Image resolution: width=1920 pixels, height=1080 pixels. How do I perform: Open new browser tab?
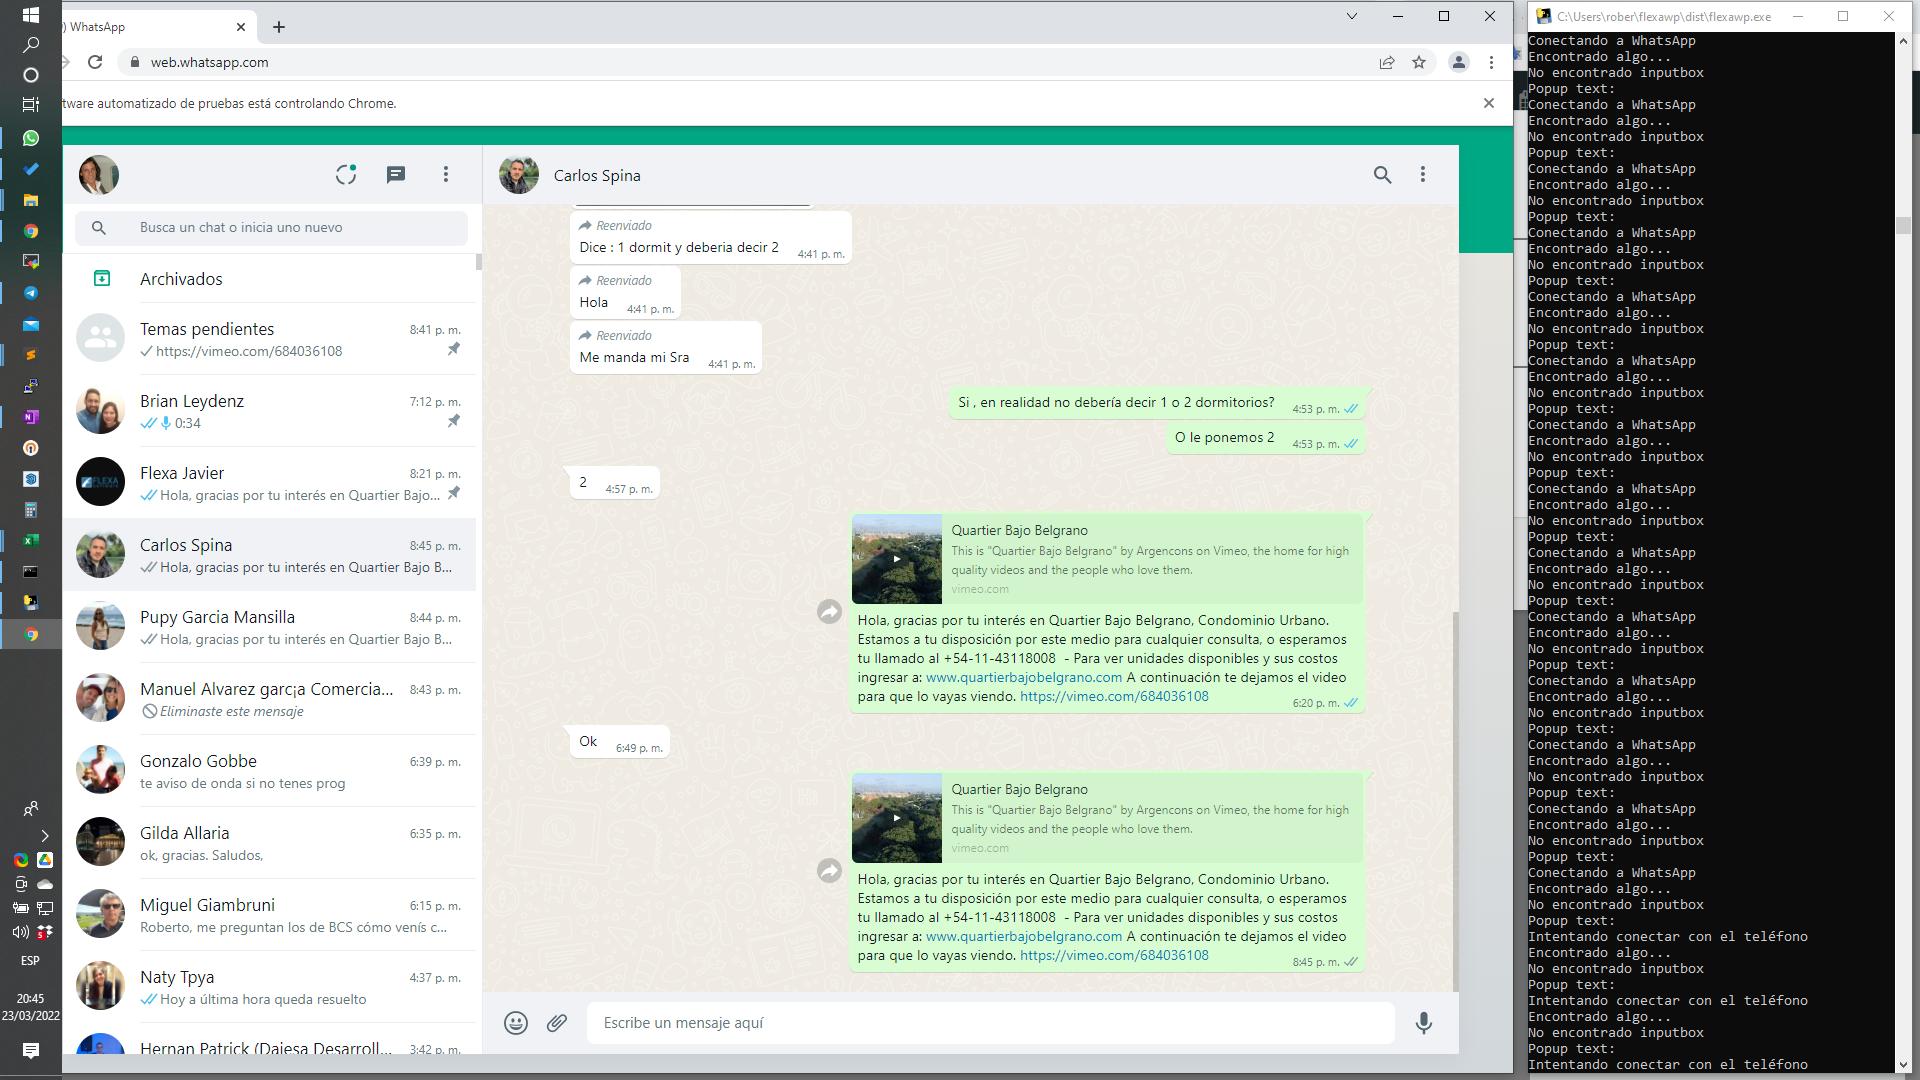click(279, 27)
